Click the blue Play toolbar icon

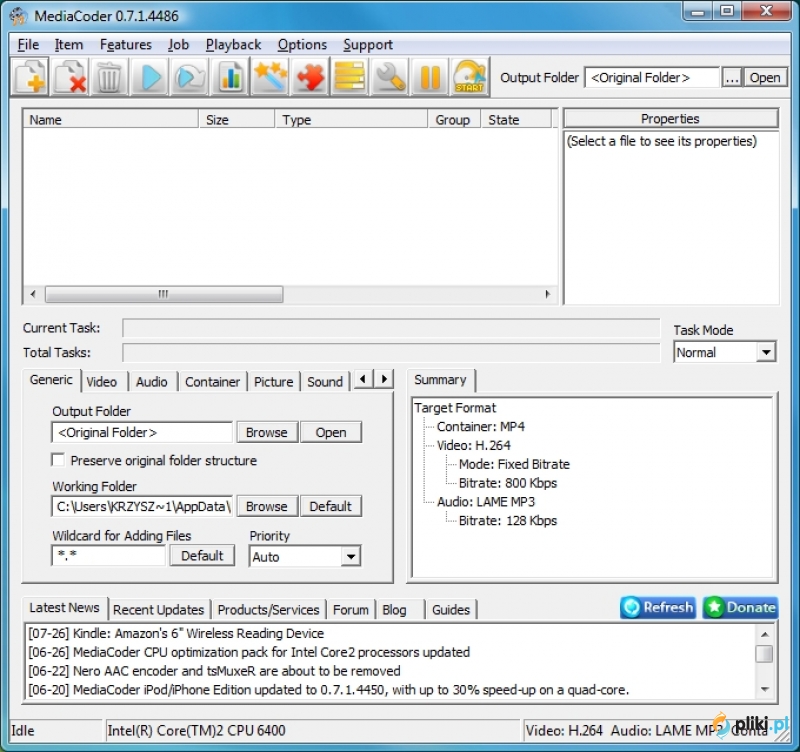tap(149, 77)
